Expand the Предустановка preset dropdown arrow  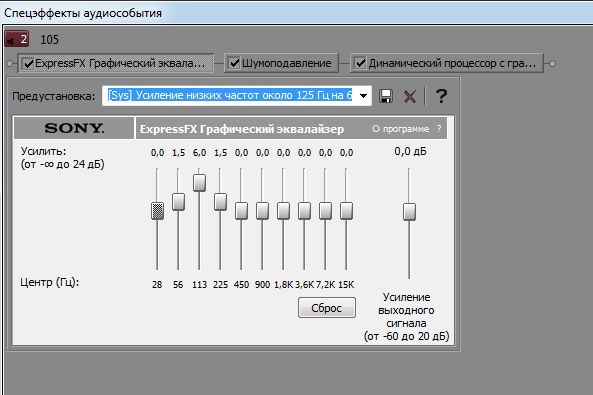tap(363, 96)
